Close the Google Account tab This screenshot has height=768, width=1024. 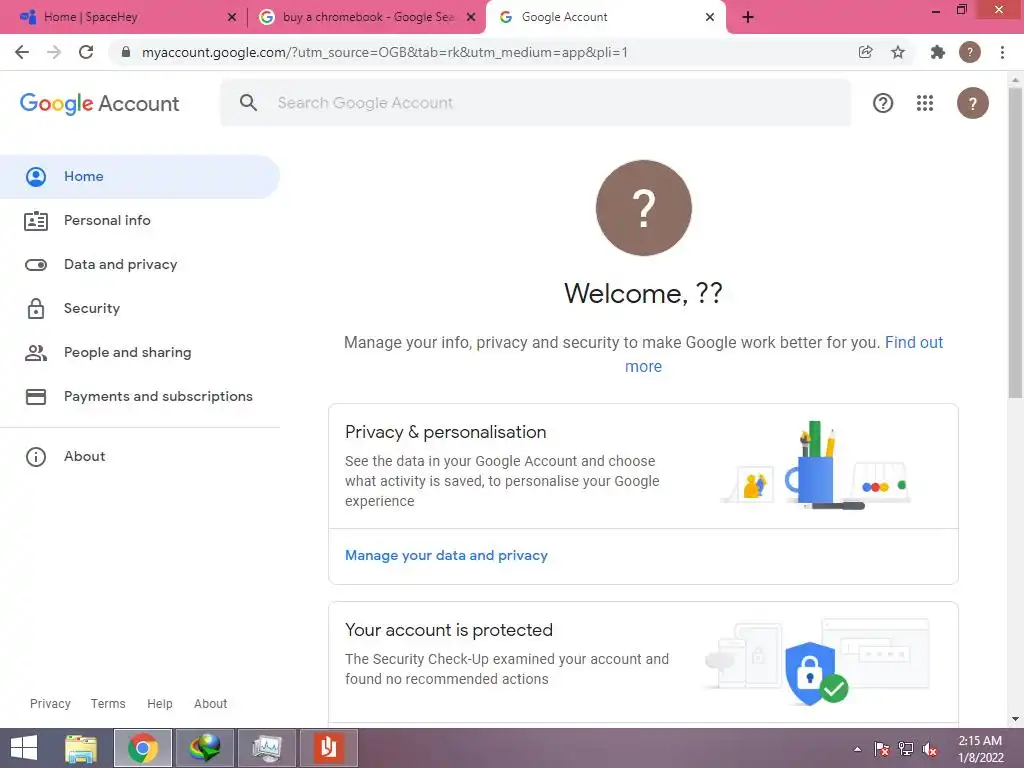pos(710,17)
